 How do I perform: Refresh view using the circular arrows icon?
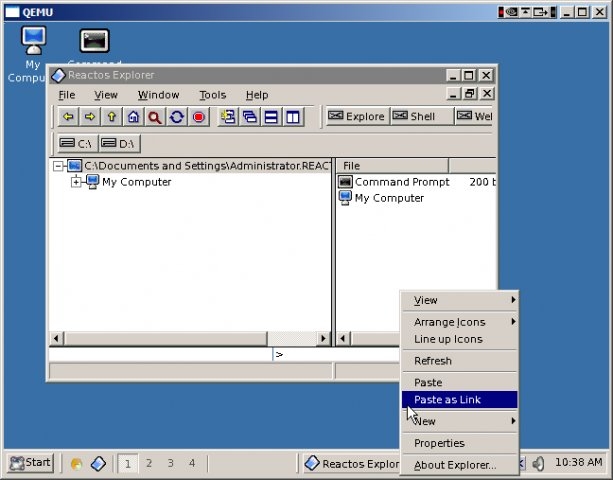pos(177,116)
